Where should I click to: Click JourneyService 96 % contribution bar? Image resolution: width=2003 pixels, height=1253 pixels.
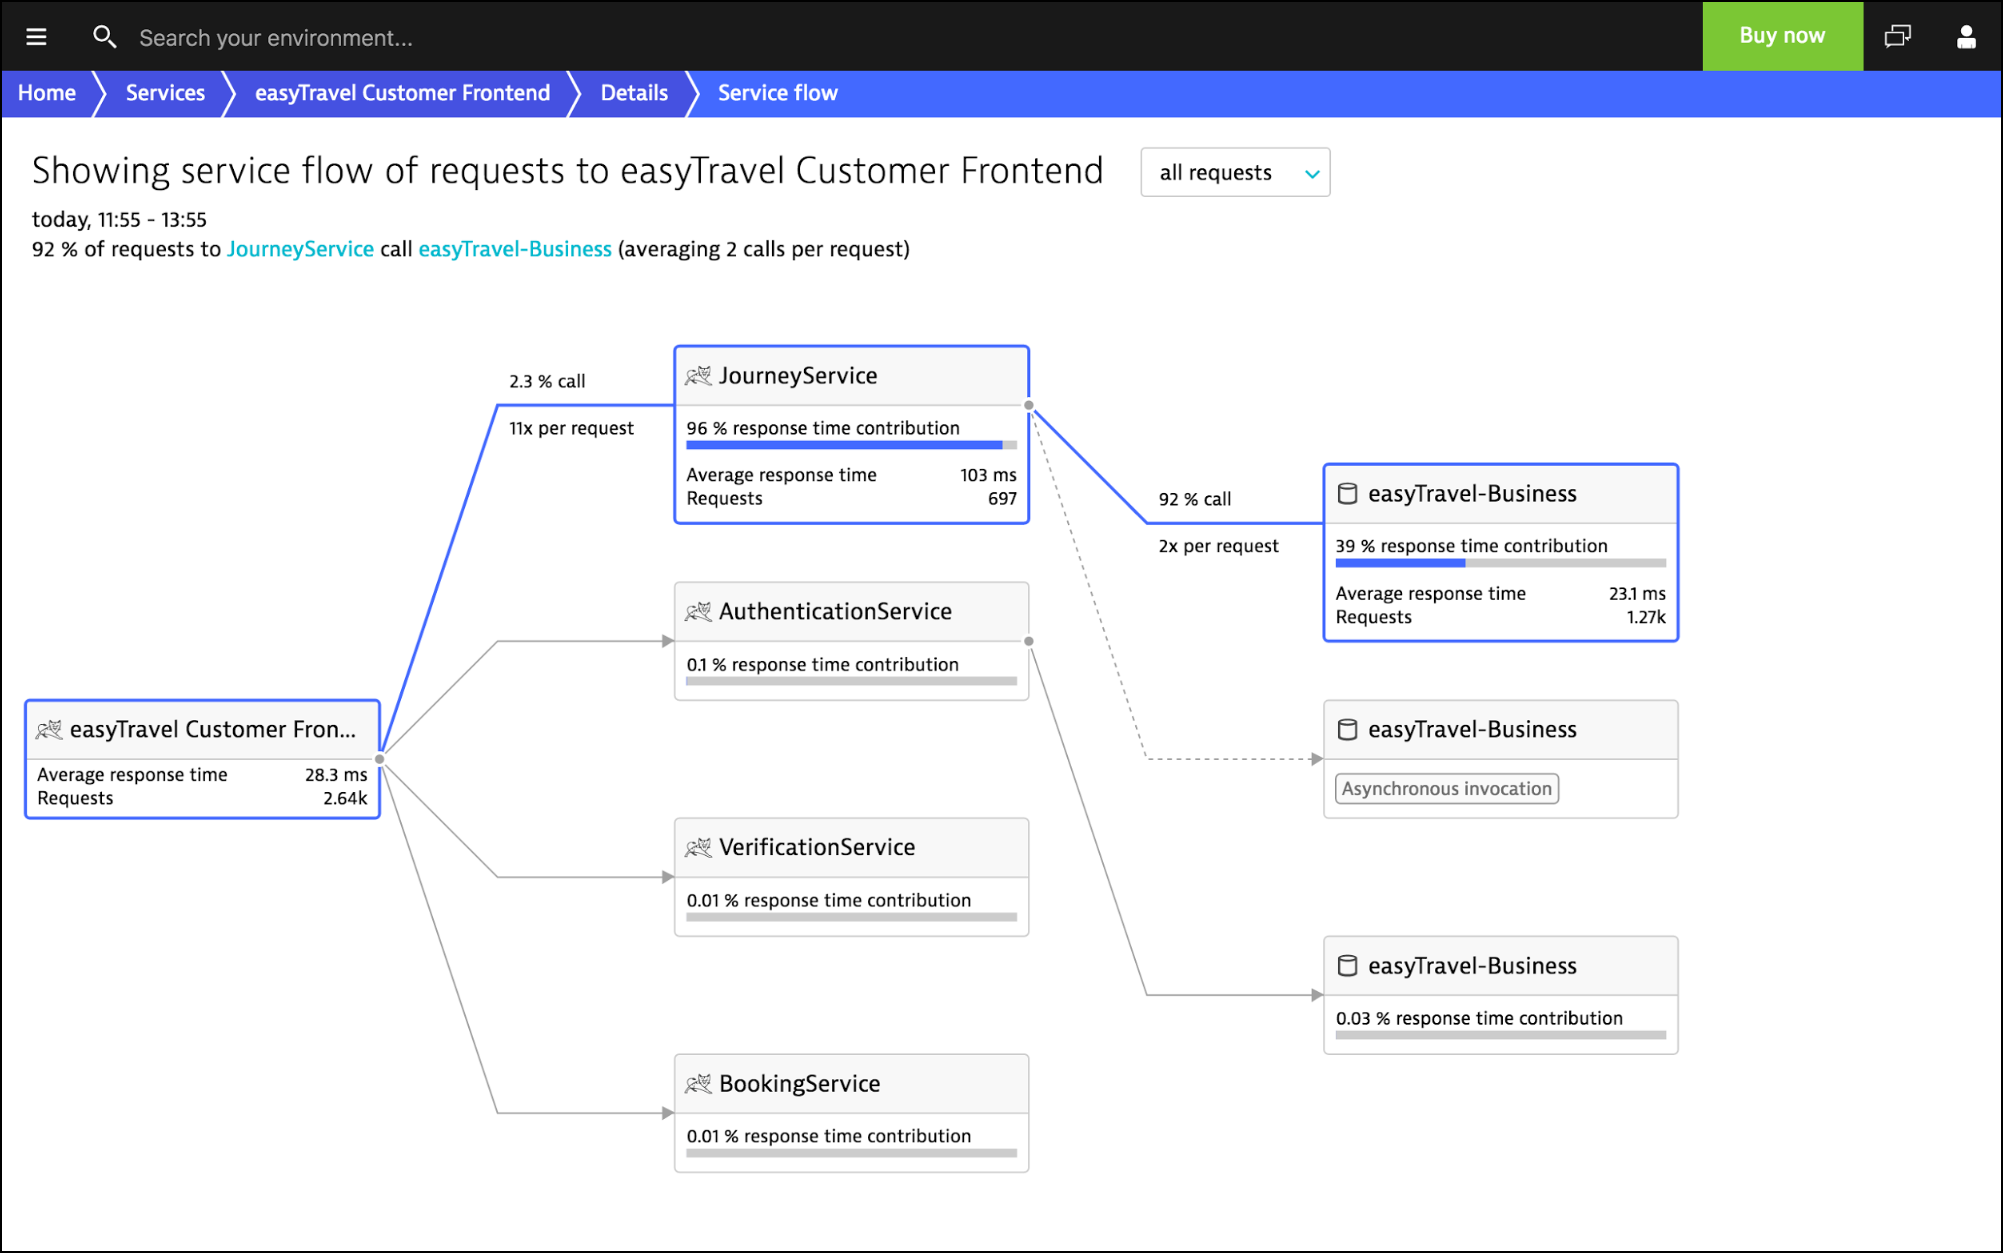pos(851,445)
